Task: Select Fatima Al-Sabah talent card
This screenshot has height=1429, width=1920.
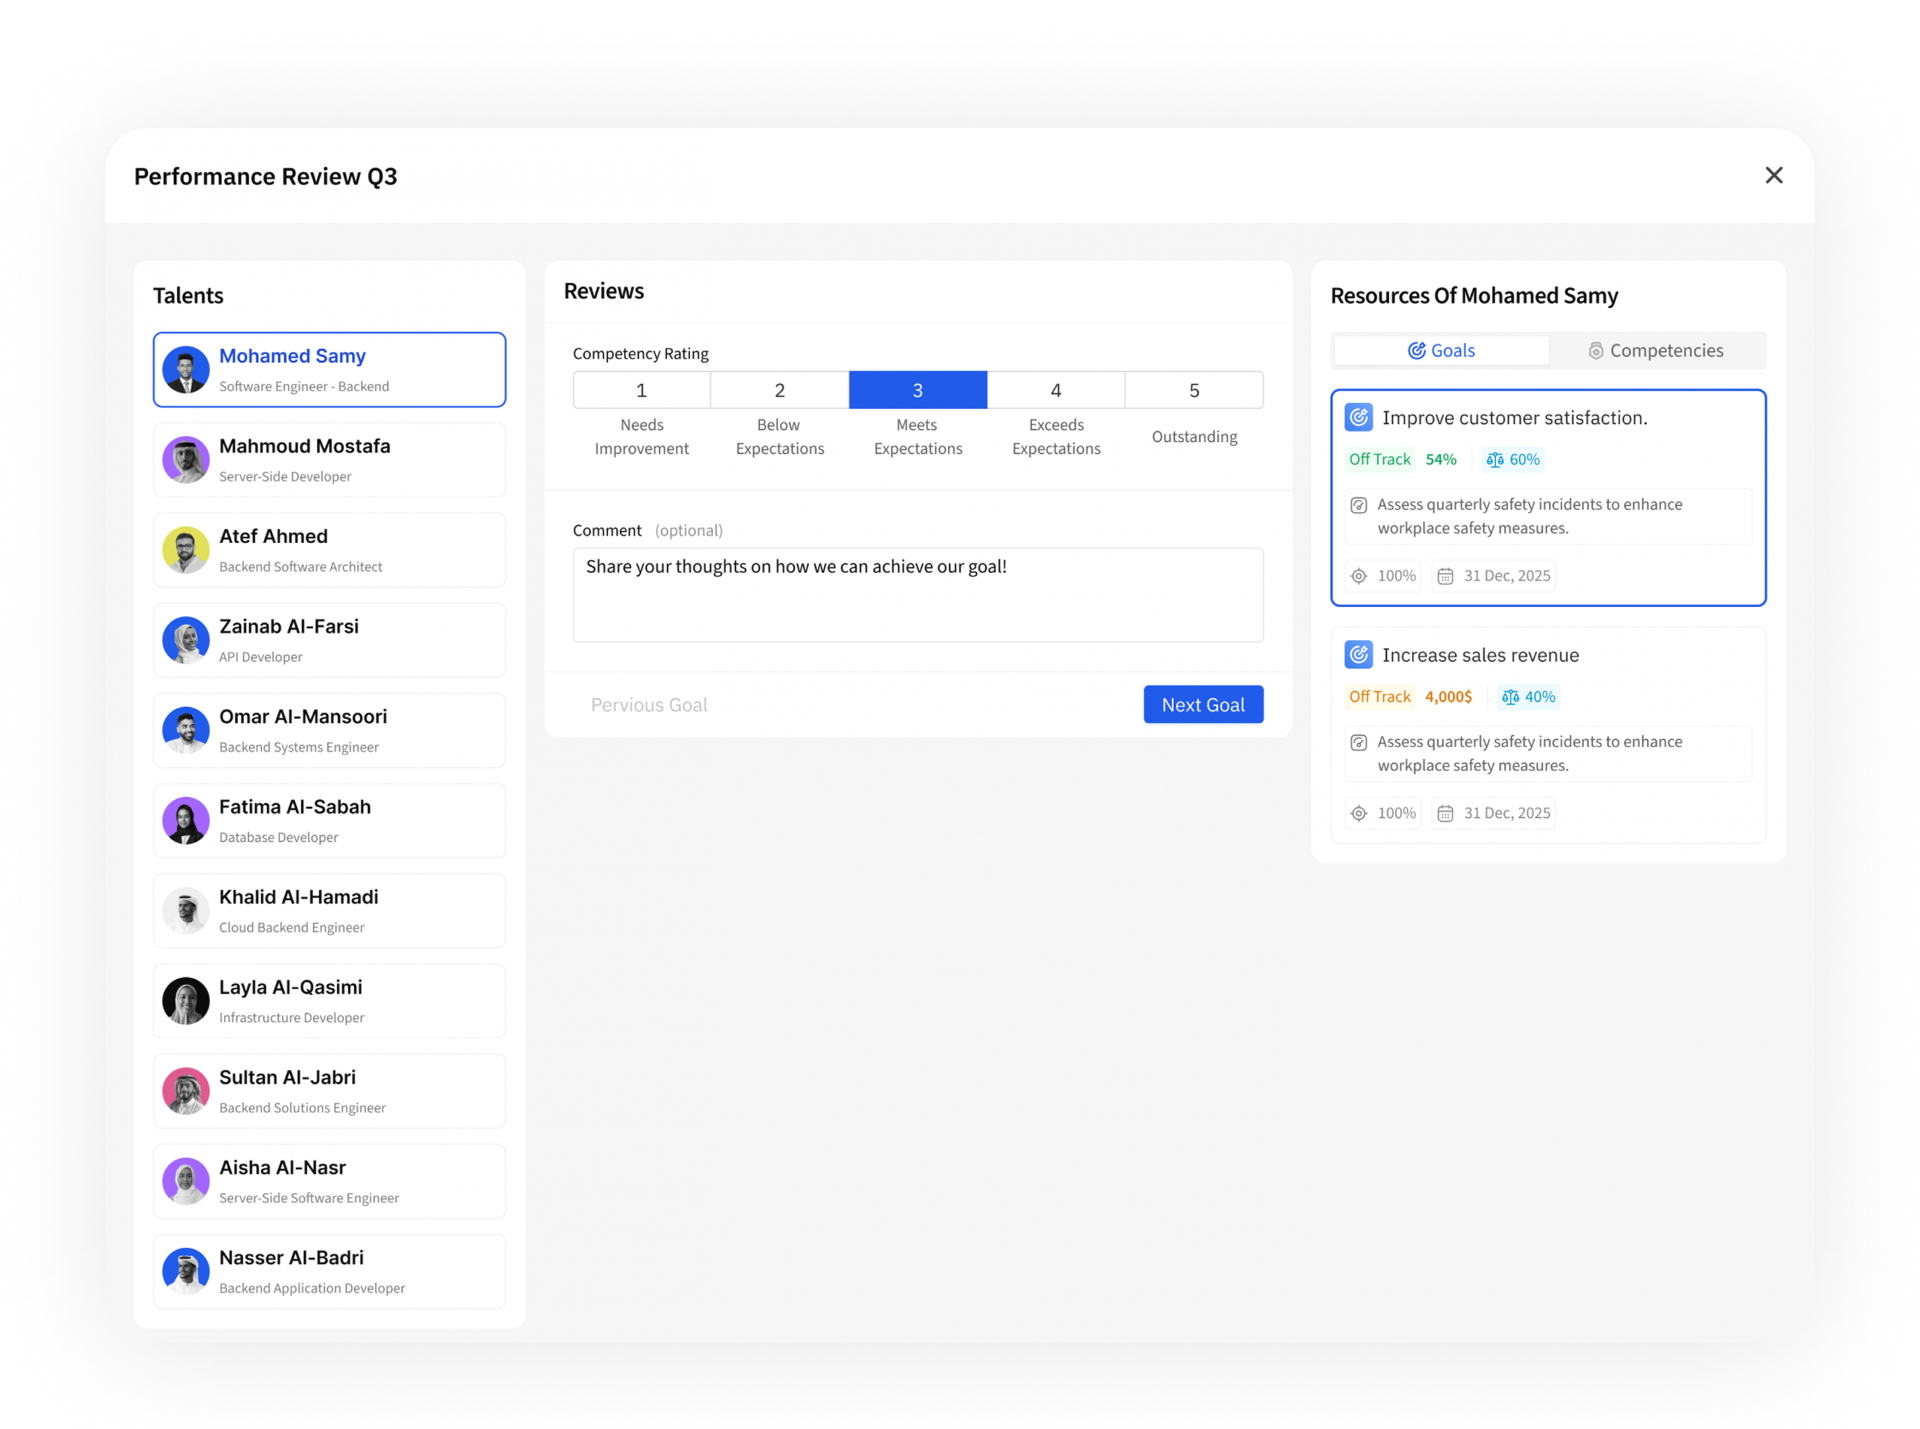Action: (x=329, y=820)
